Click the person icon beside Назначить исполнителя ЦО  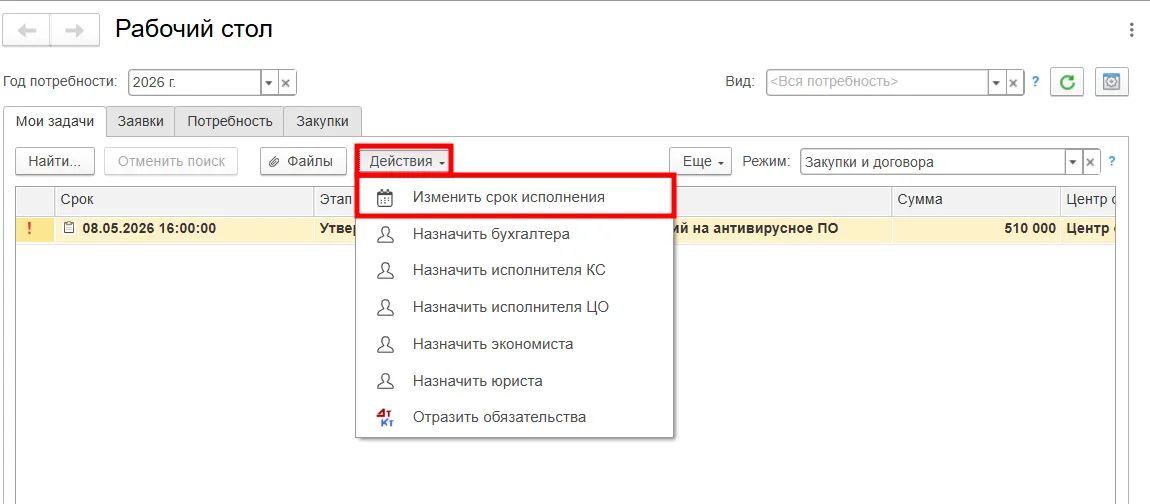point(385,307)
